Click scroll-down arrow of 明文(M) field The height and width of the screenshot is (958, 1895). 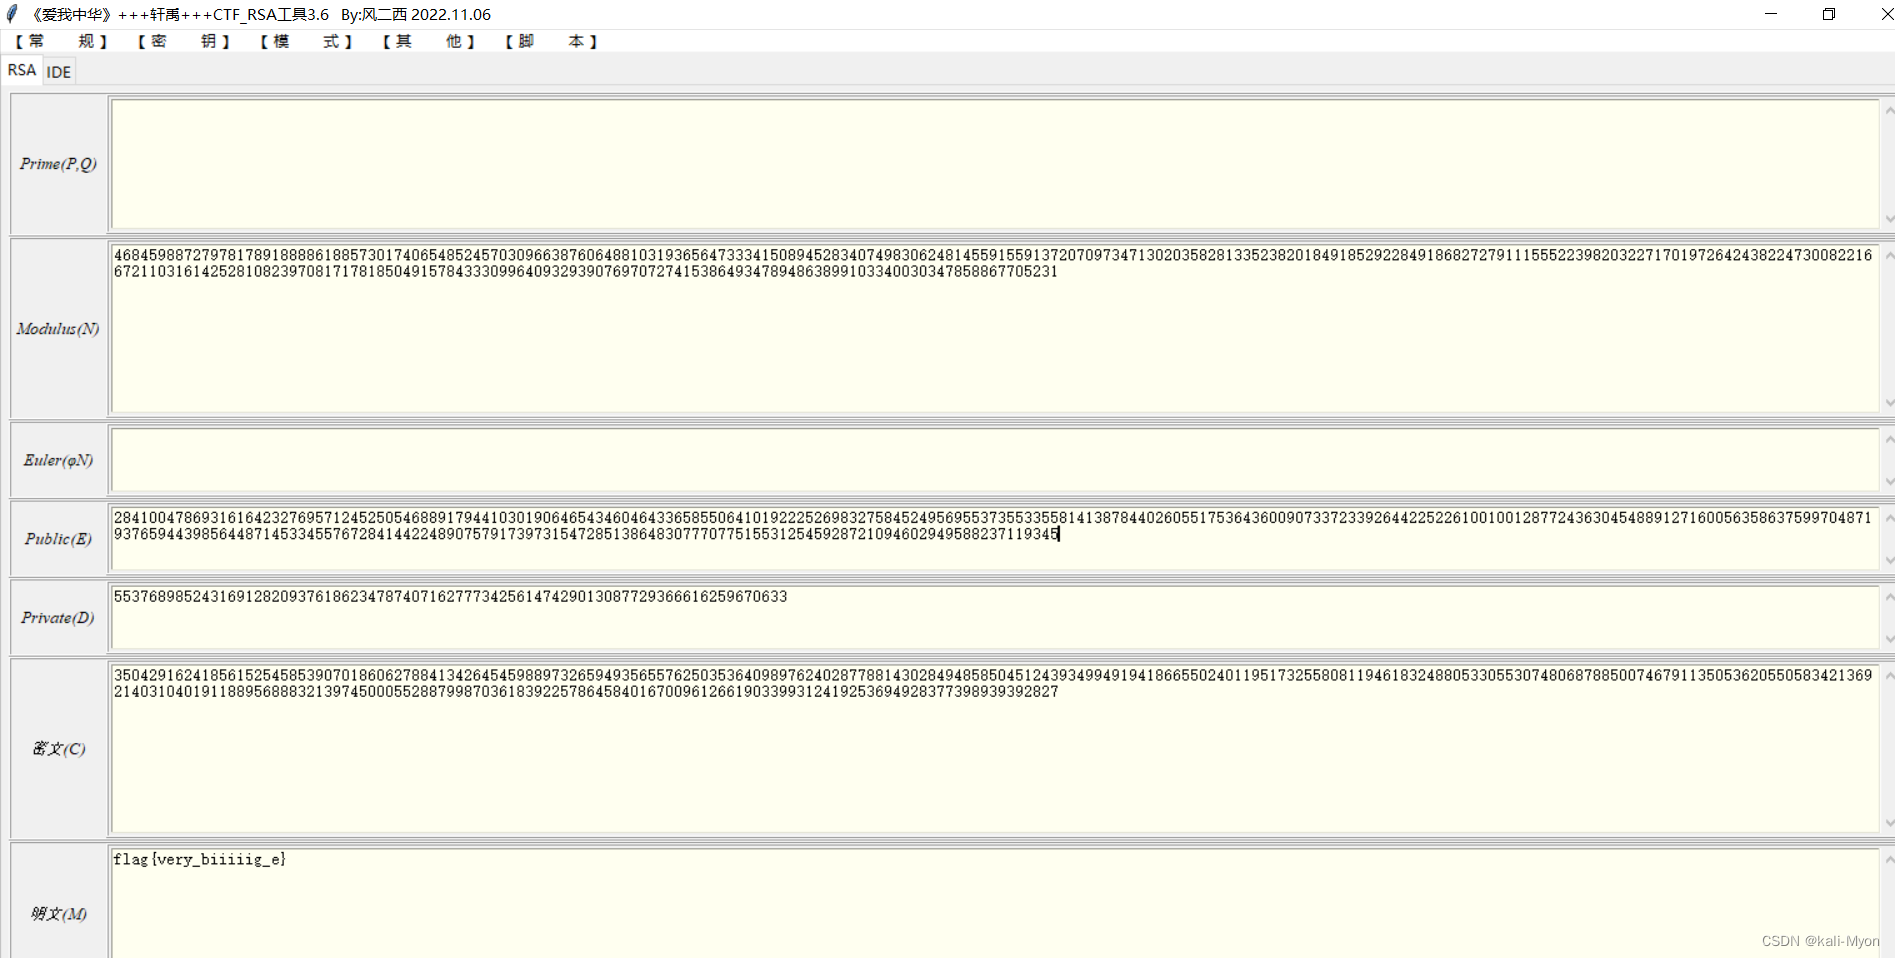[1889, 950]
